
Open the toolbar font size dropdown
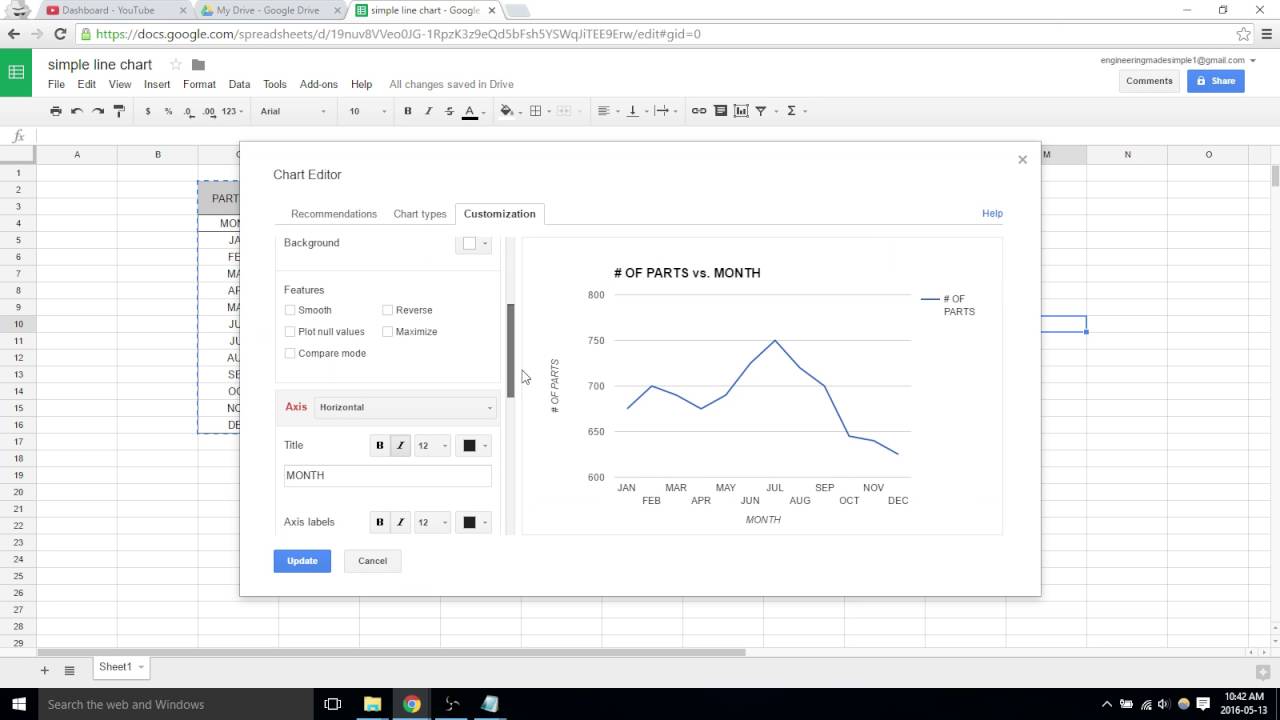pyautogui.click(x=367, y=111)
